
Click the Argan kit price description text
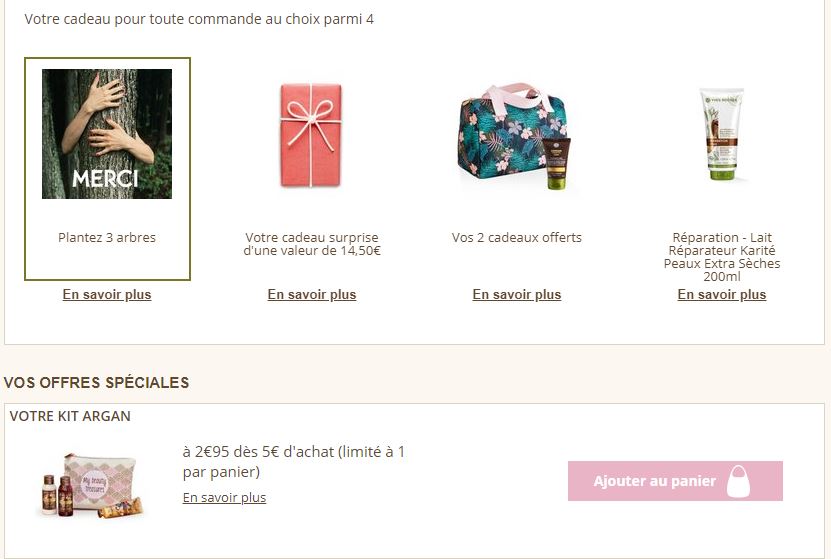pyautogui.click(x=294, y=462)
